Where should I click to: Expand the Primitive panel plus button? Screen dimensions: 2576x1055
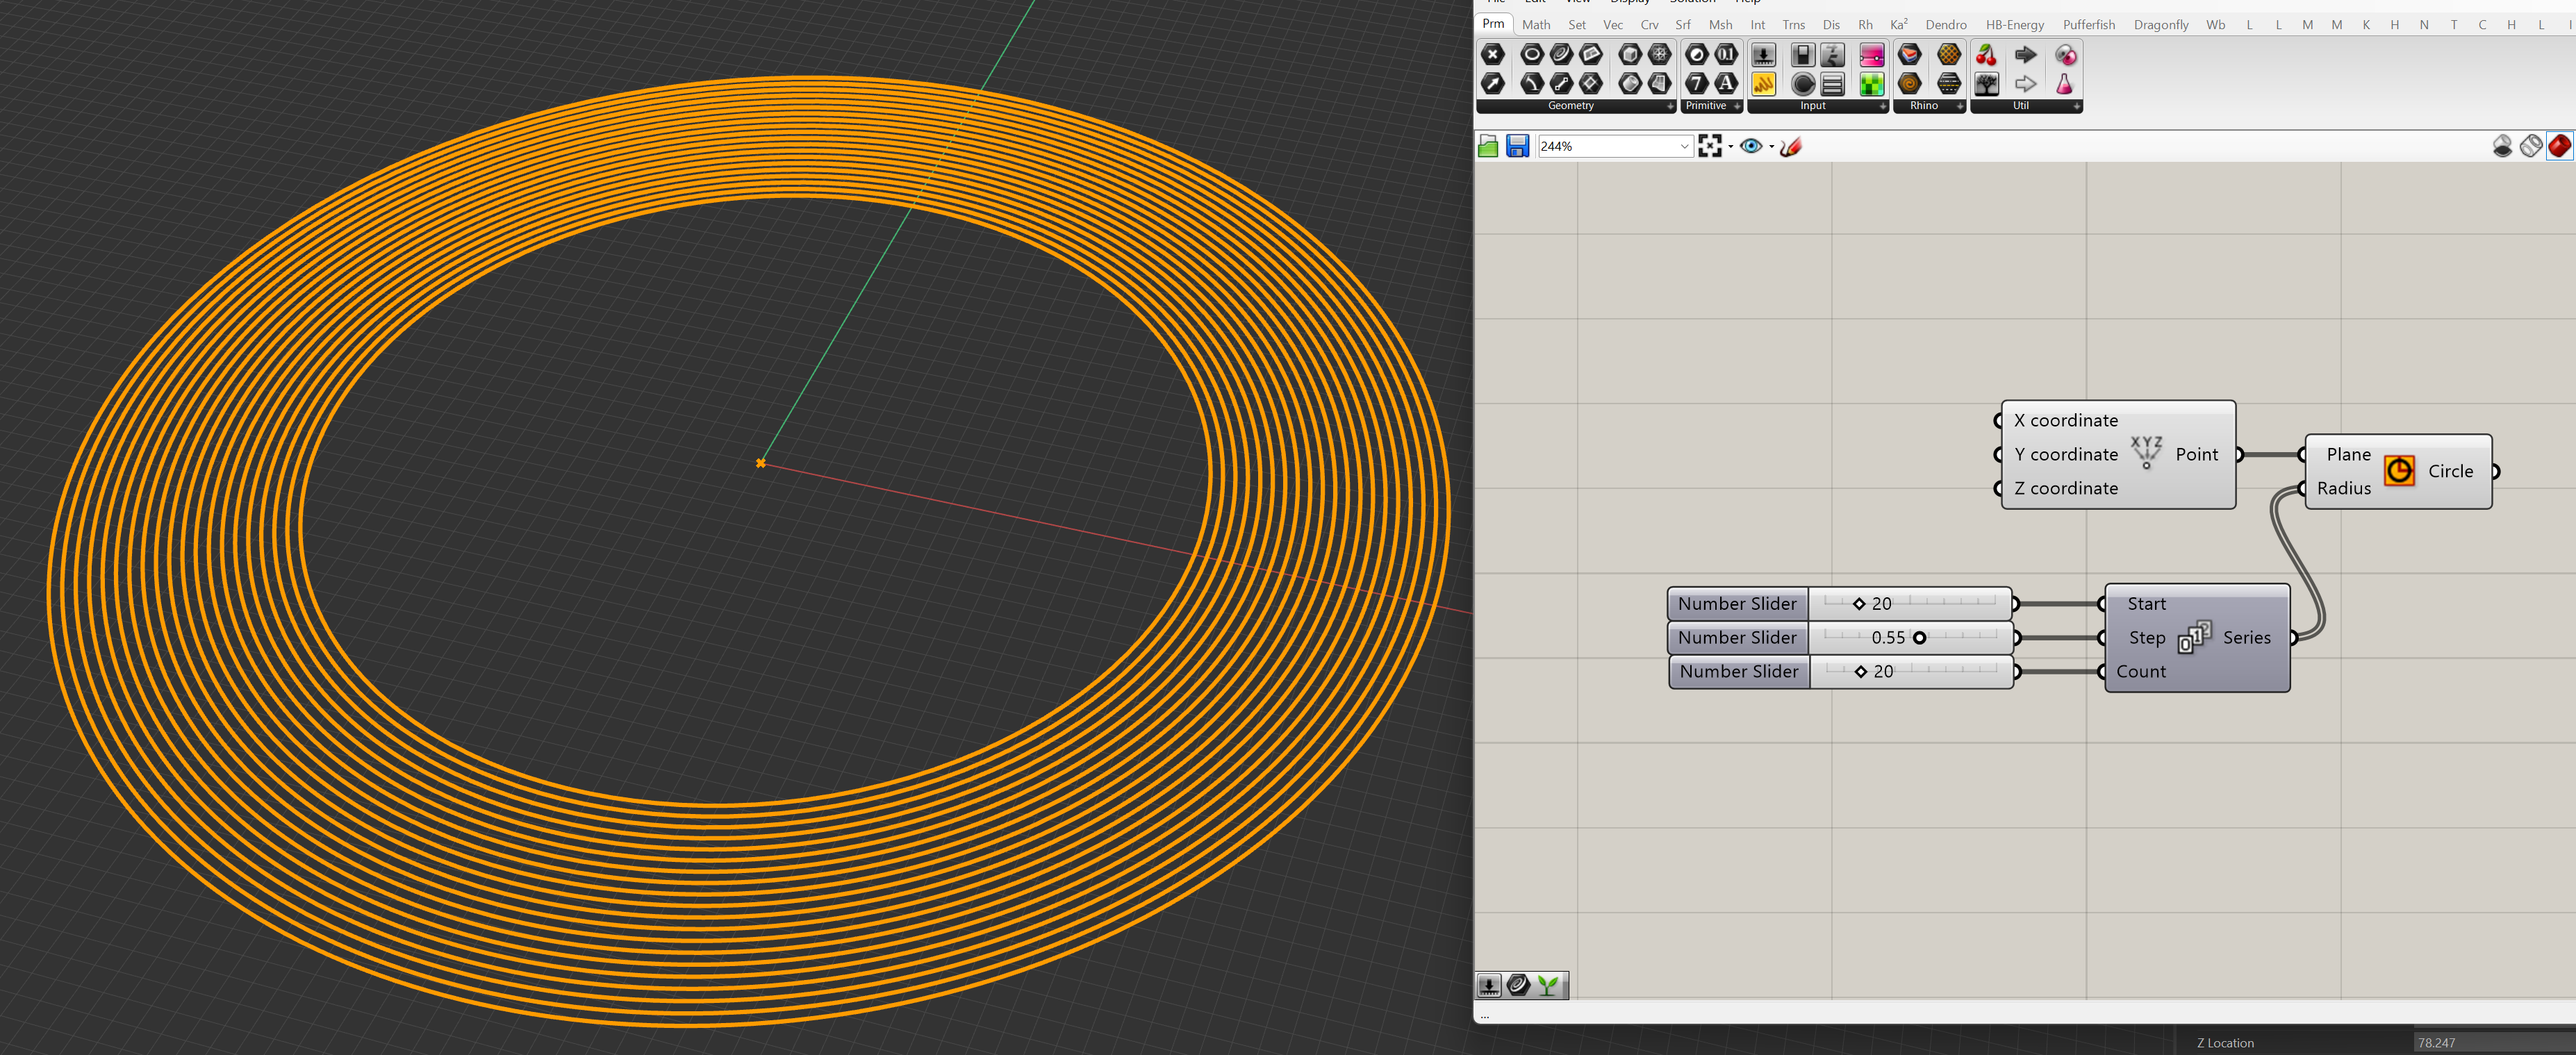click(1737, 106)
